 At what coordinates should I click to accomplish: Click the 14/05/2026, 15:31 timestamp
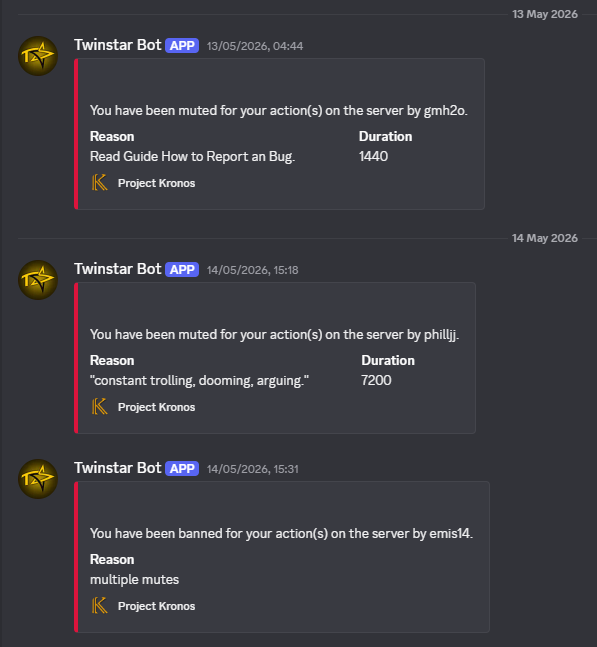252,469
